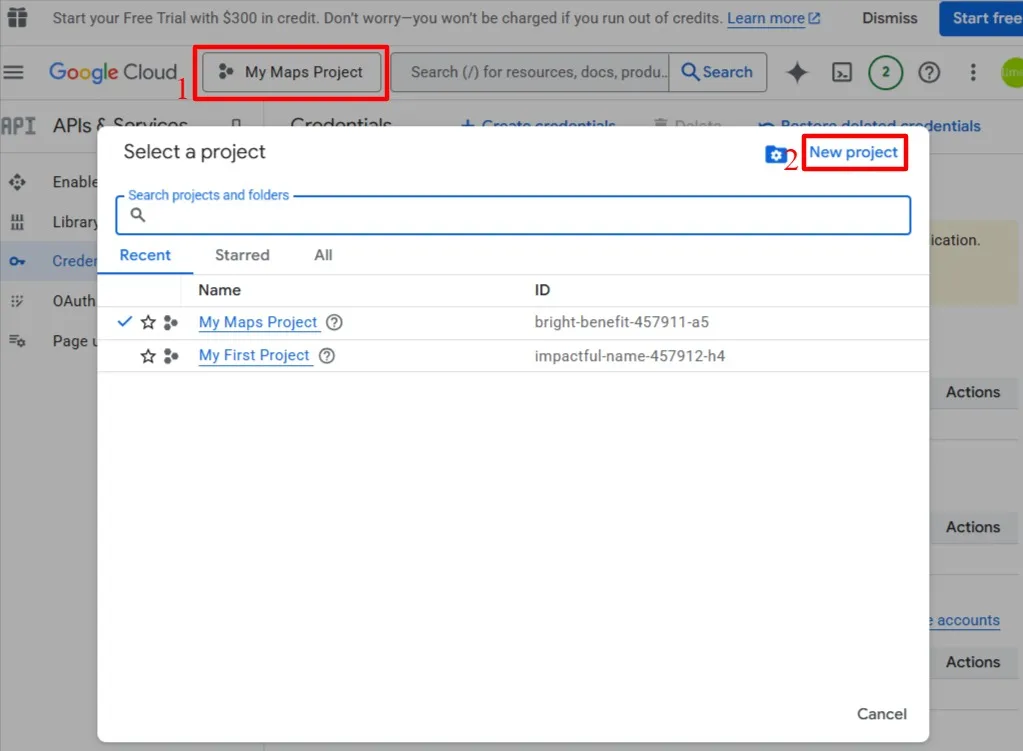Cancel the Select a project dialog

881,714
